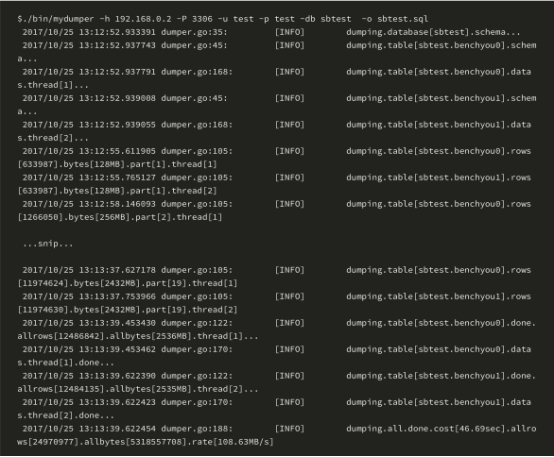Click the dumping.database[sbtest].schema message

[x=433, y=32]
